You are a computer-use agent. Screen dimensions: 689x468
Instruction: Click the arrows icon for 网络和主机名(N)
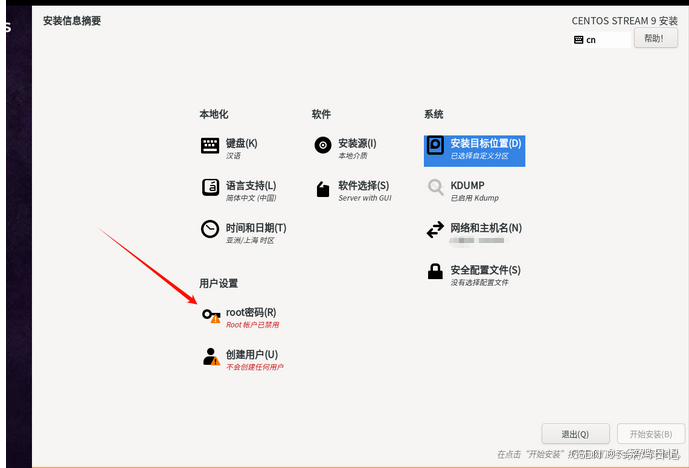click(435, 229)
